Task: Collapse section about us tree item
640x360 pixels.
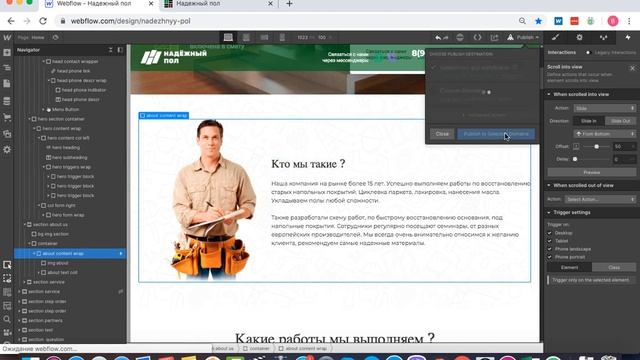Action: pyautogui.click(x=24, y=224)
